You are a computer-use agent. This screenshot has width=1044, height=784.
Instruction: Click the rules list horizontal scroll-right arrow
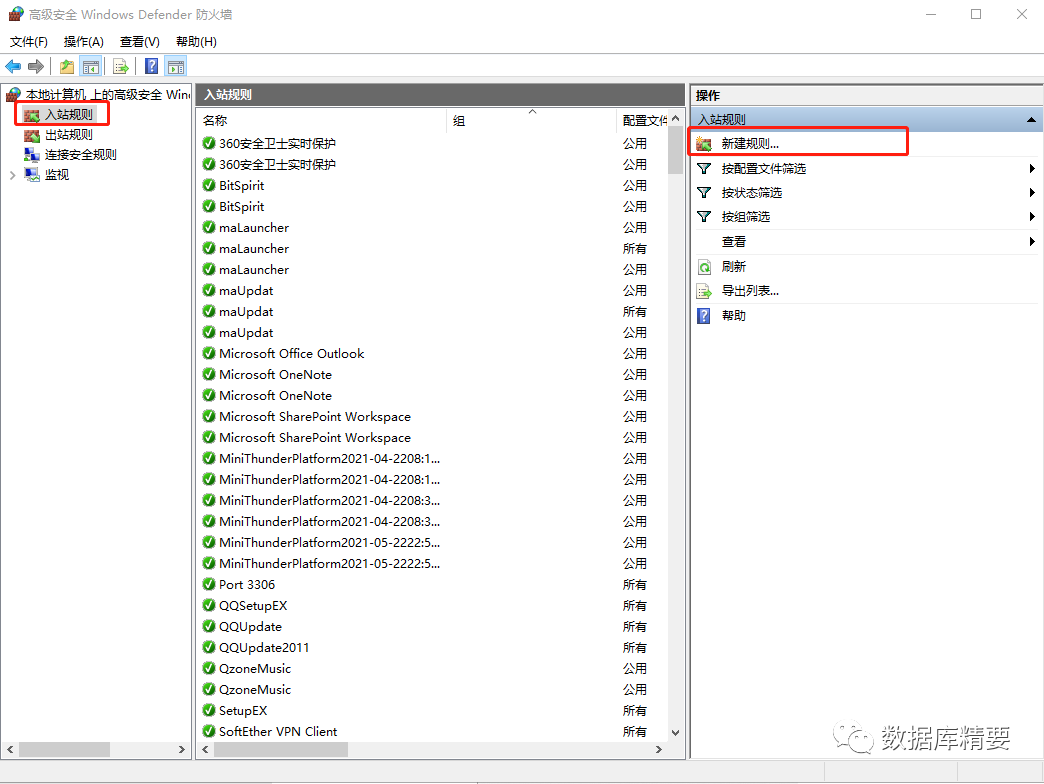[658, 749]
